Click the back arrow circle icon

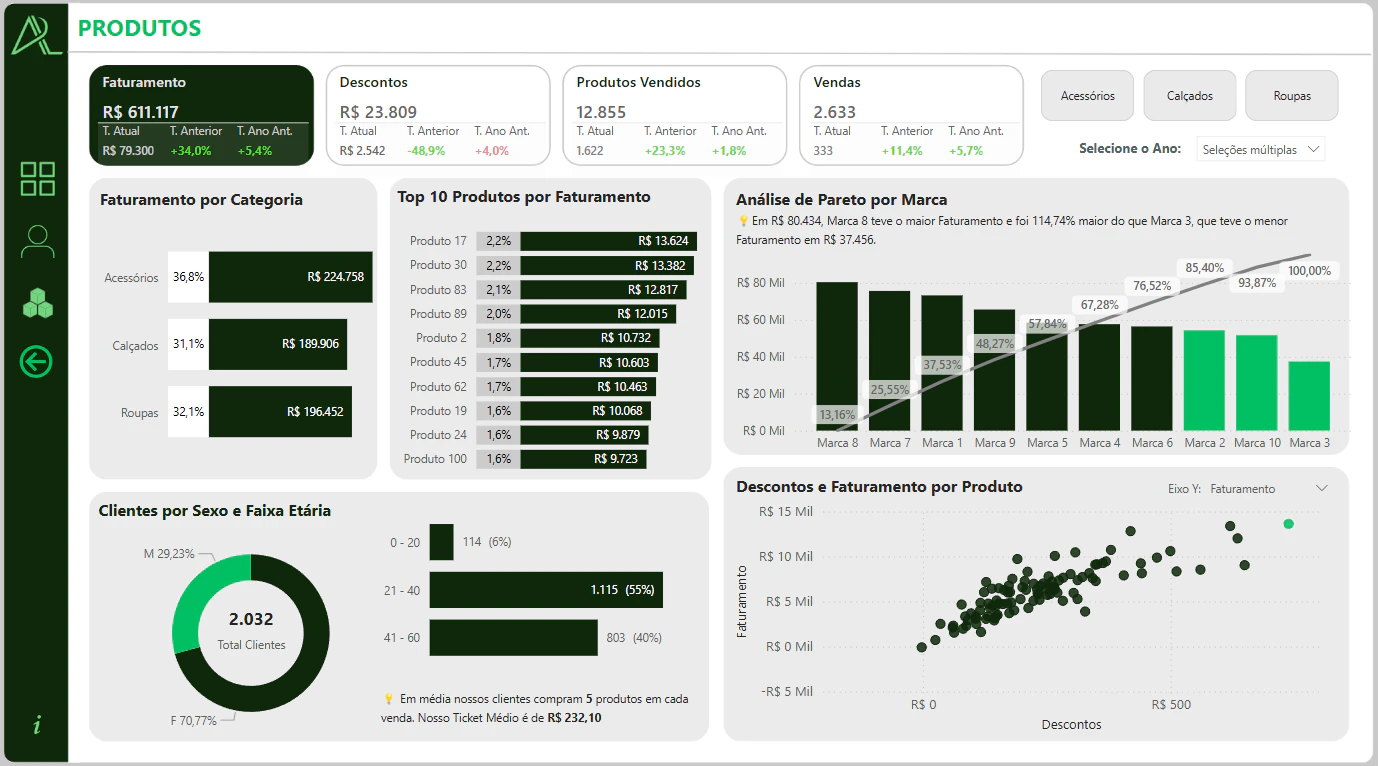coord(37,362)
